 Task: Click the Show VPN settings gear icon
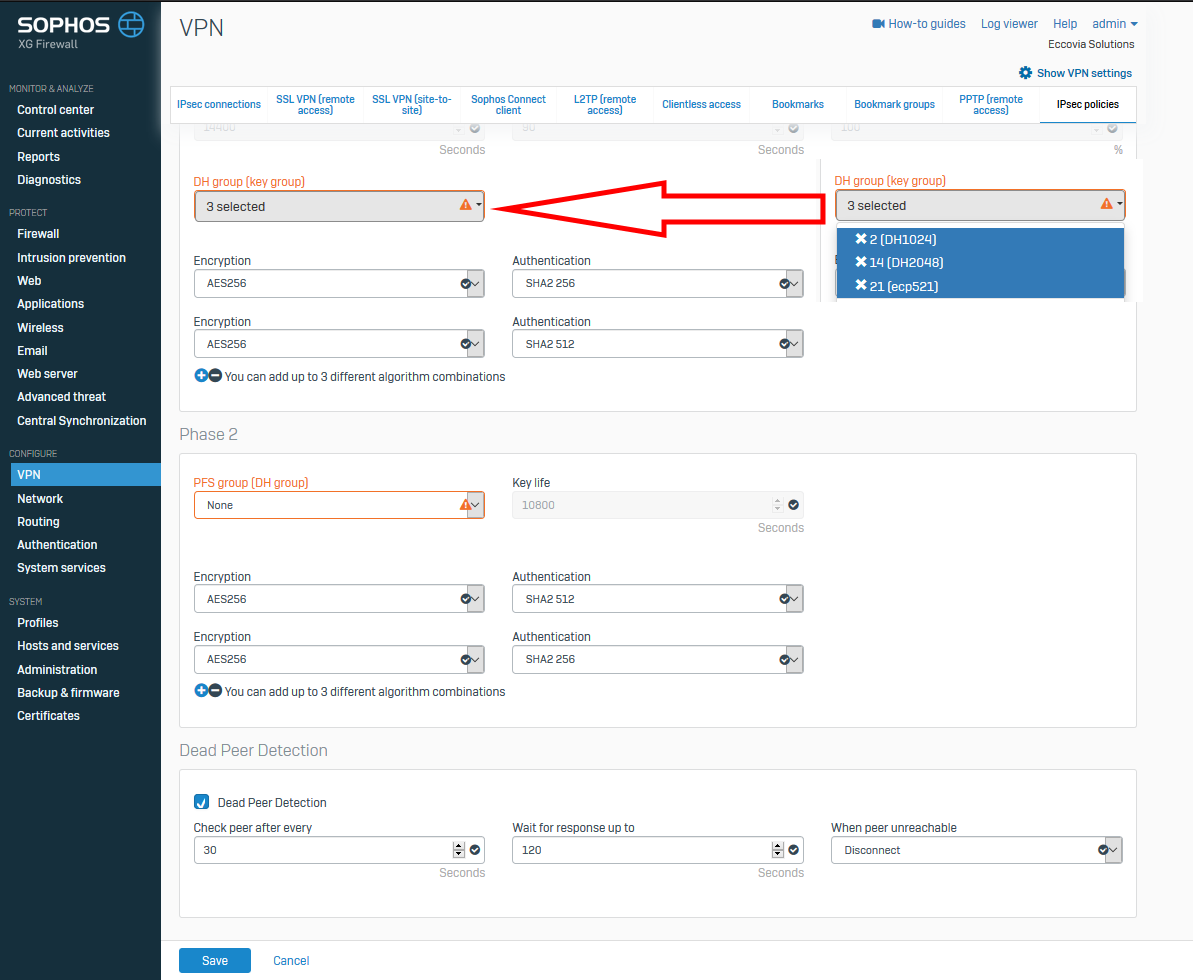[1025, 73]
